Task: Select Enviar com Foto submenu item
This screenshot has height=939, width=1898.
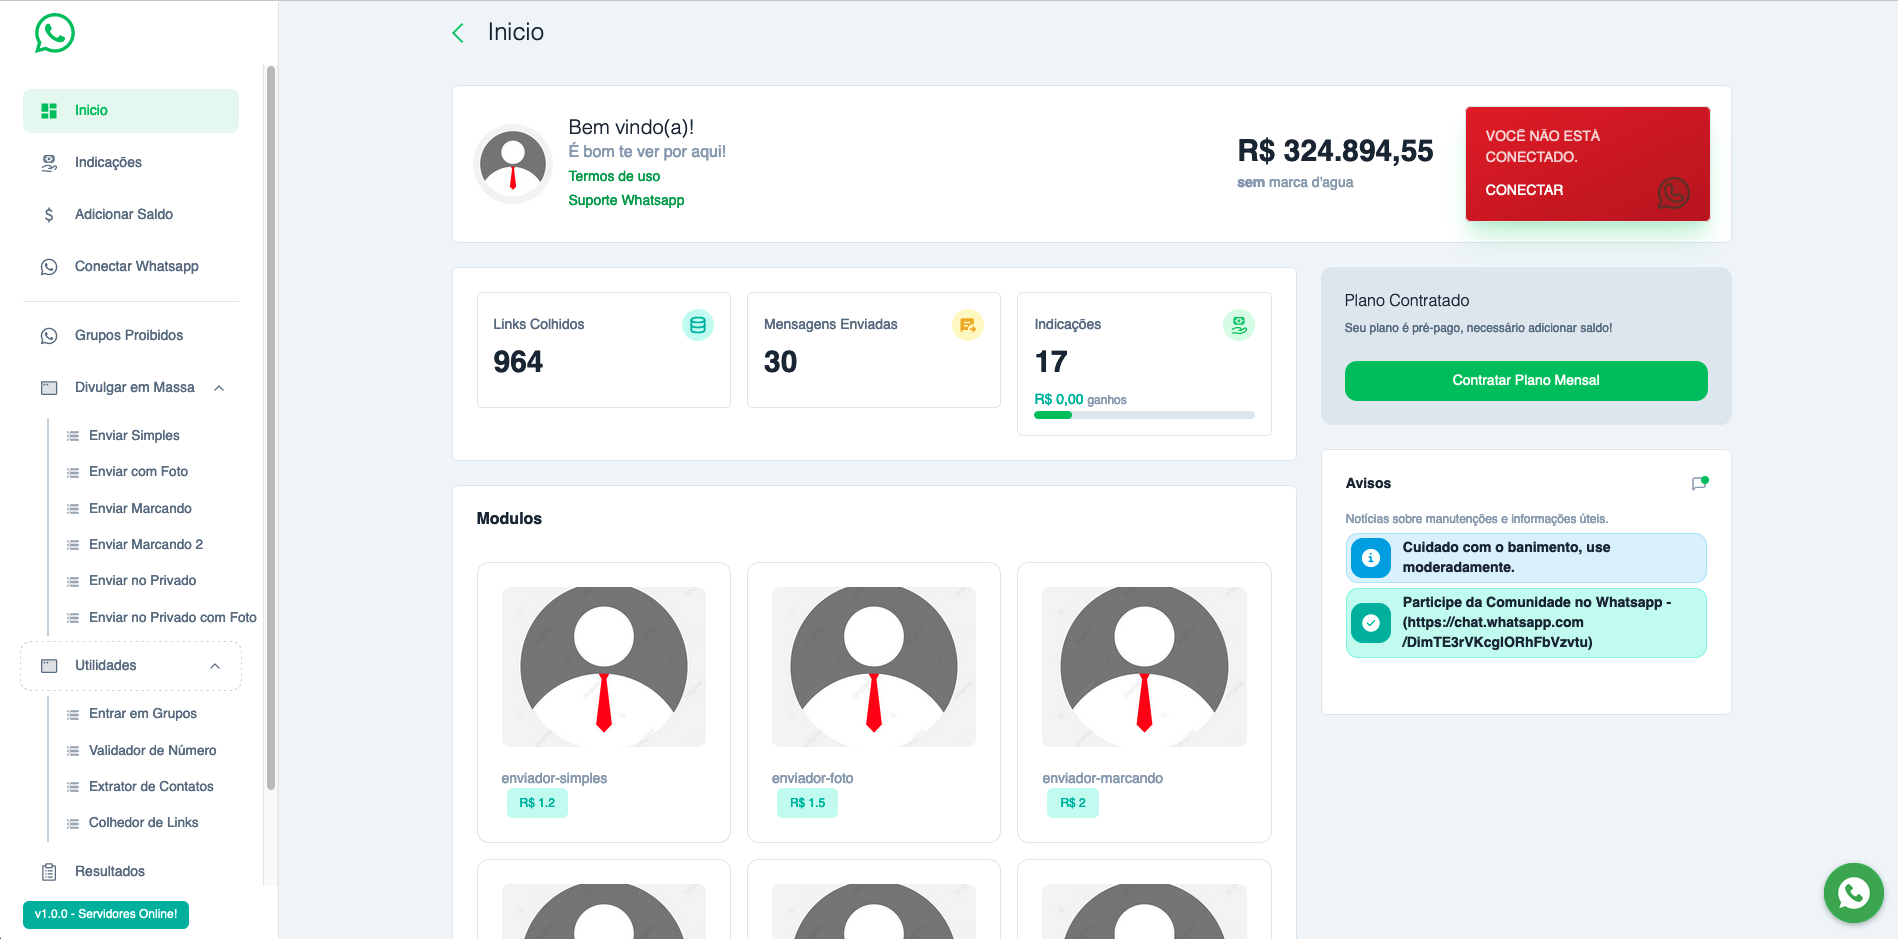Action: (x=138, y=472)
